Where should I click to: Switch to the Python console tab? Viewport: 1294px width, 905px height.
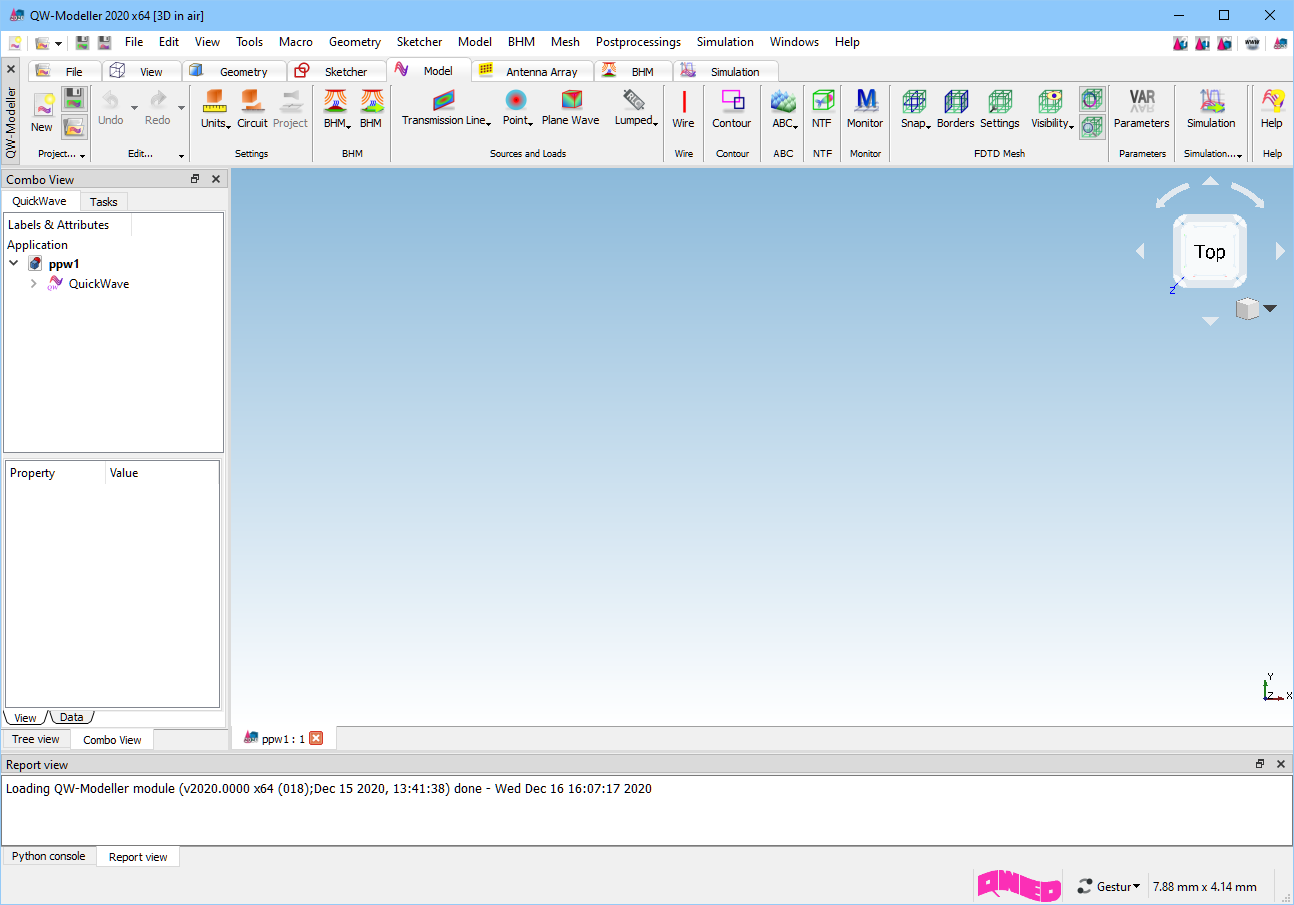point(49,857)
